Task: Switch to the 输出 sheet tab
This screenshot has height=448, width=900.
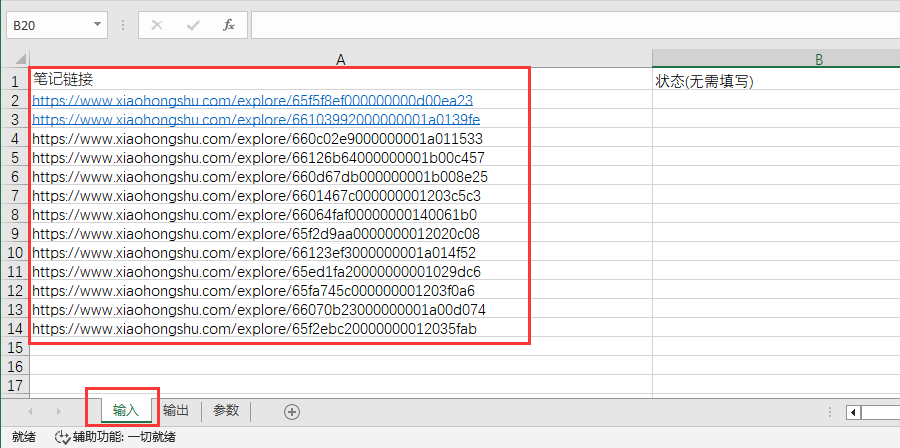Action: (176, 411)
